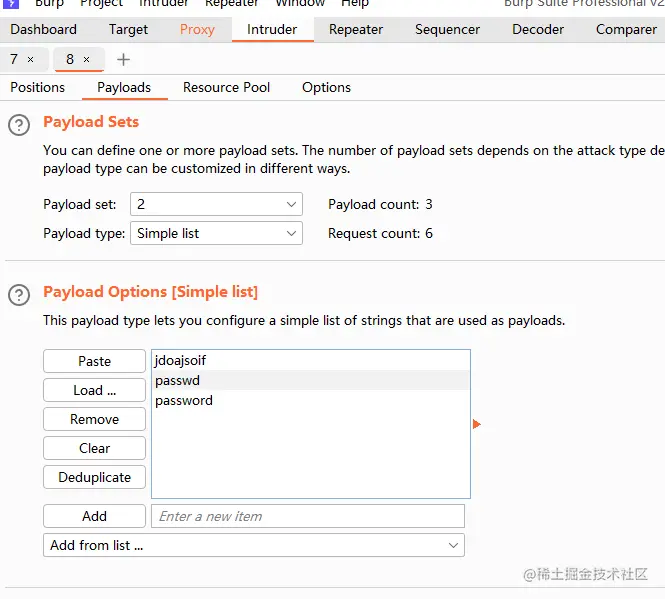Open the Resource Pool sub-tab
The image size is (665, 599).
[226, 87]
